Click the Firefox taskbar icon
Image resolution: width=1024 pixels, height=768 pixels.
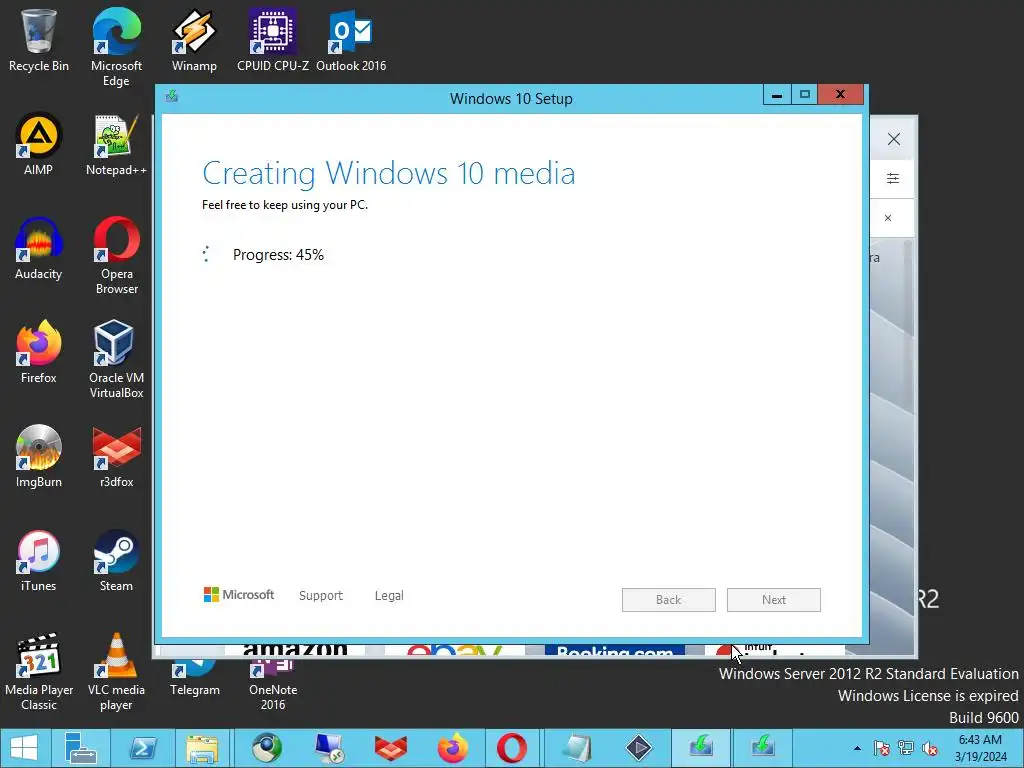pos(452,748)
